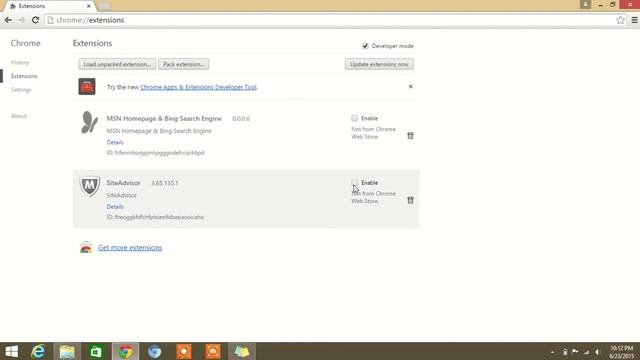Screen dimensions: 640x360
Task: Open the blue Chromium icon on taskbar
Action: pyautogui.click(x=154, y=351)
